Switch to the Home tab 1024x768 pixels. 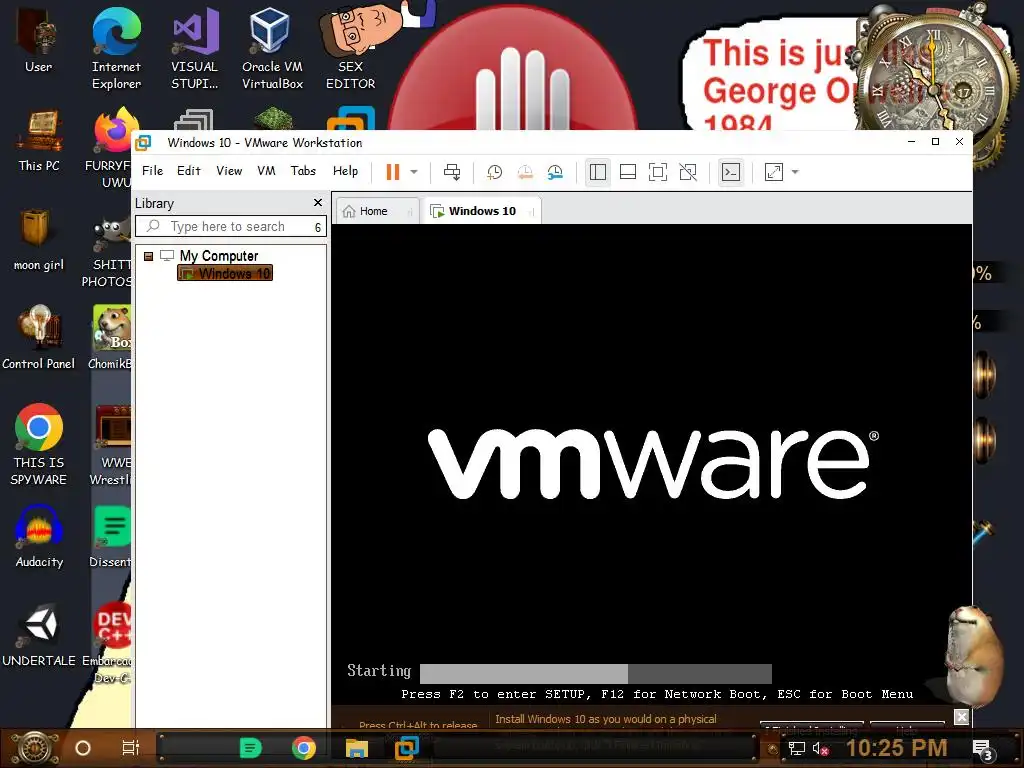(377, 211)
